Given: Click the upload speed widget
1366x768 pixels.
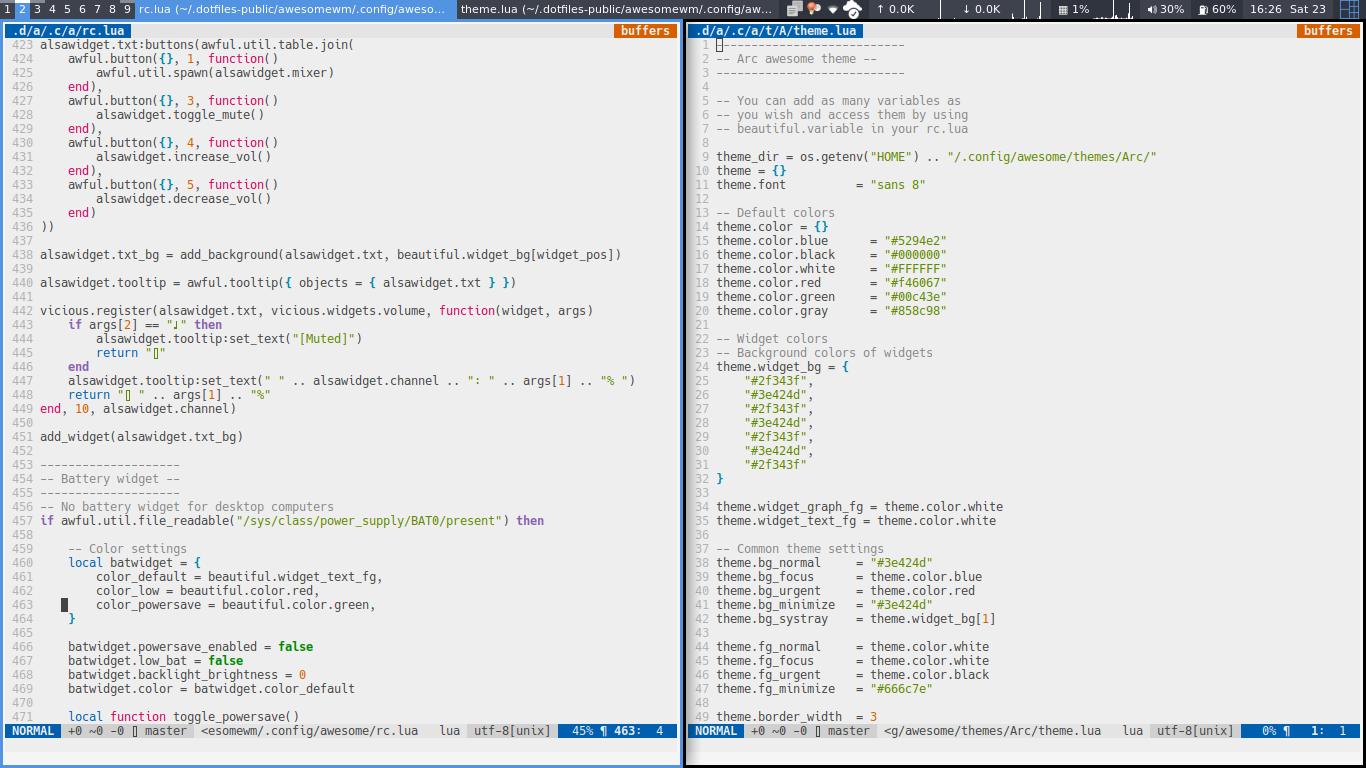Looking at the screenshot, I should coord(895,9).
